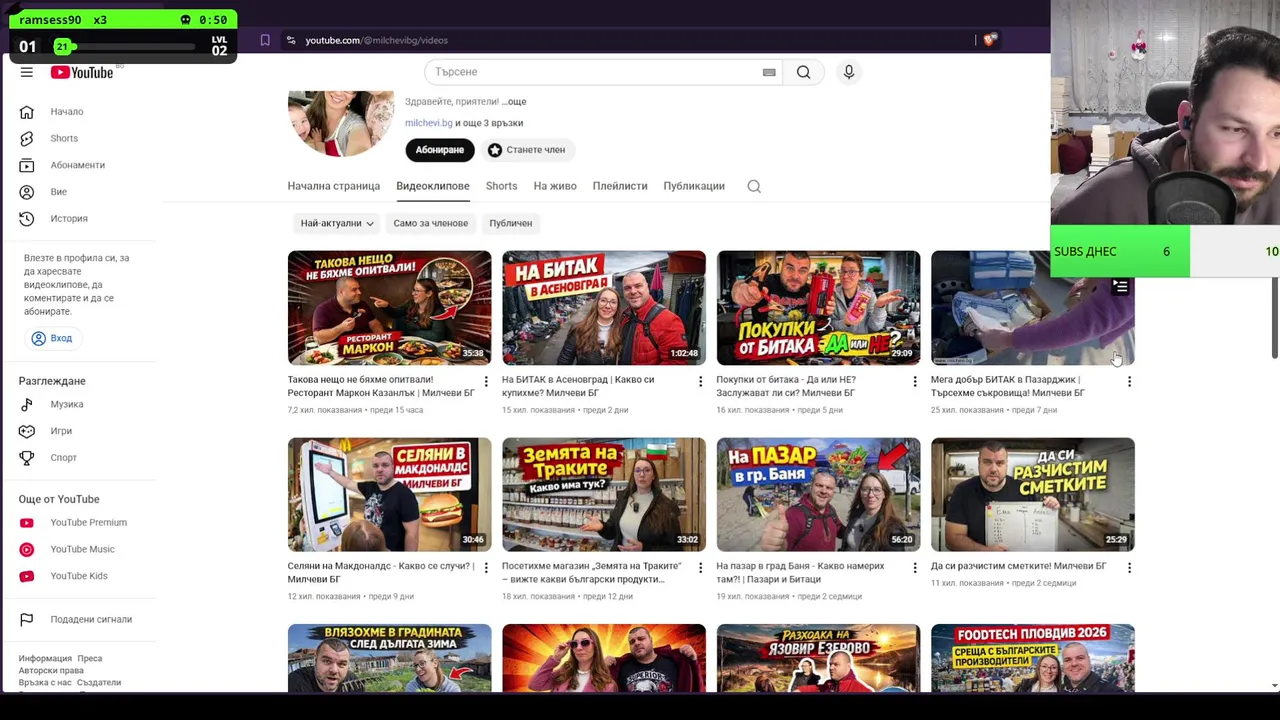Open options menu for Битак в Асеновград video

(700, 381)
